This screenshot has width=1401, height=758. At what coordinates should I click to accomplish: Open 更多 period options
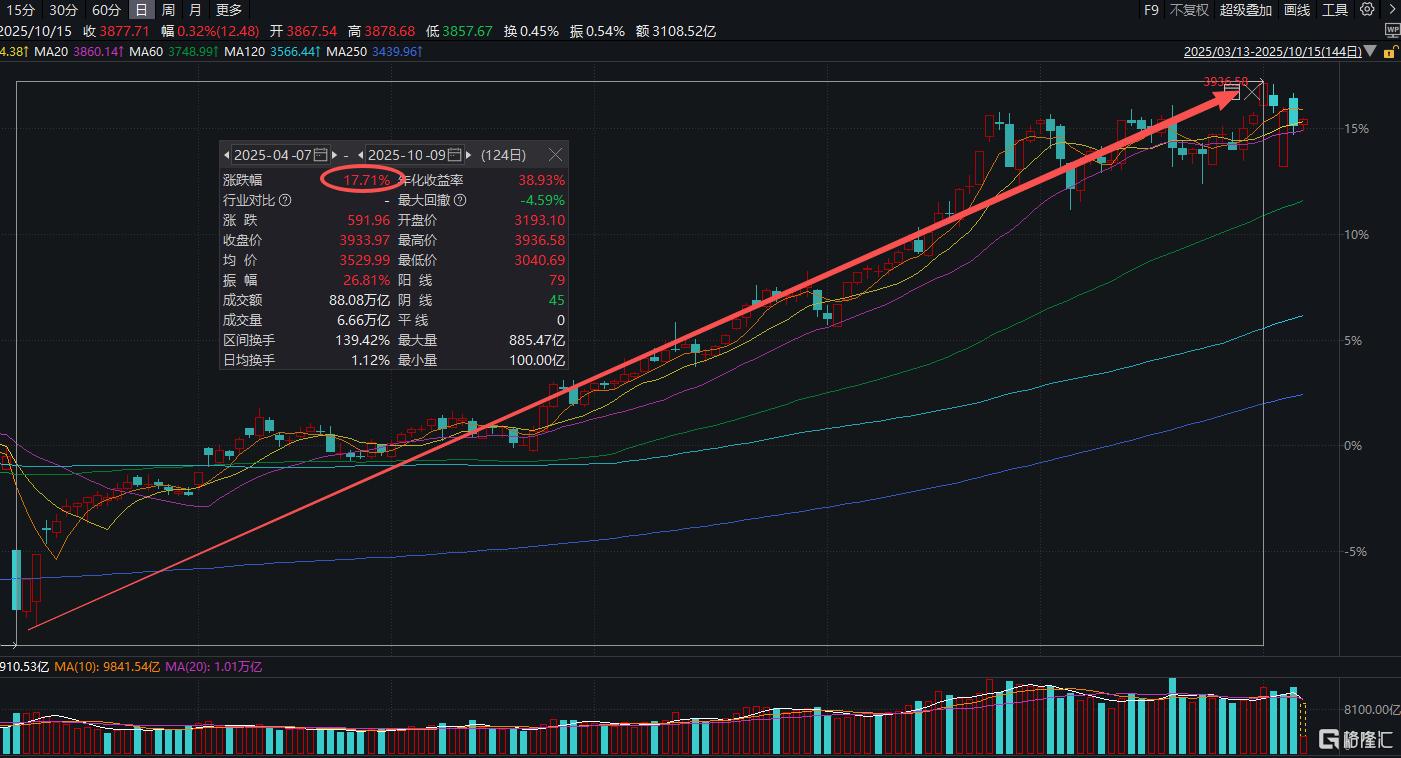point(228,10)
